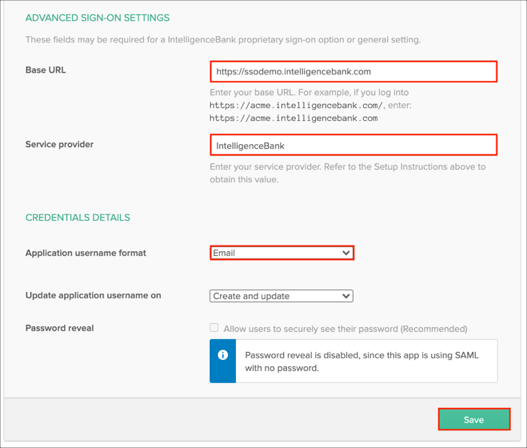Screen dimensions: 527x448
Task: Click the Password reveal label
Action: coord(59,328)
